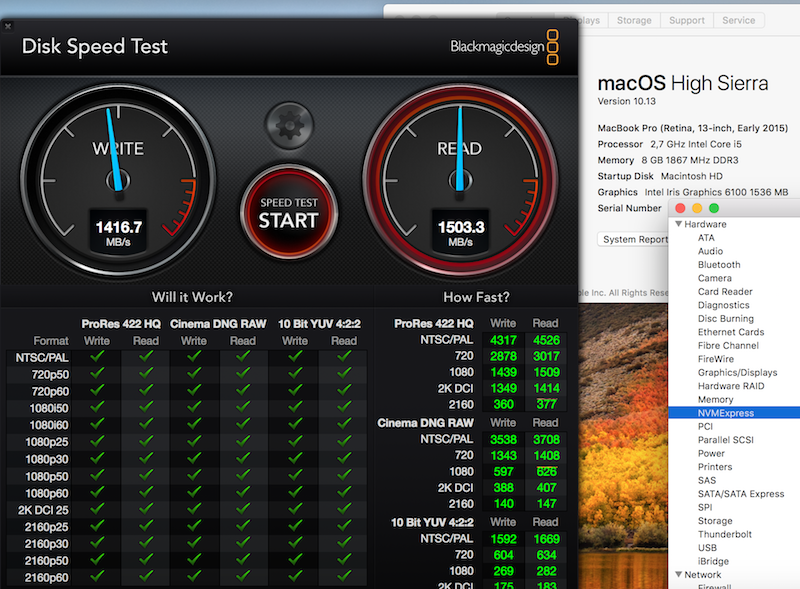The image size is (800, 589).
Task: Click the ProRes NTSC/PAL read value 4526
Action: 546,340
